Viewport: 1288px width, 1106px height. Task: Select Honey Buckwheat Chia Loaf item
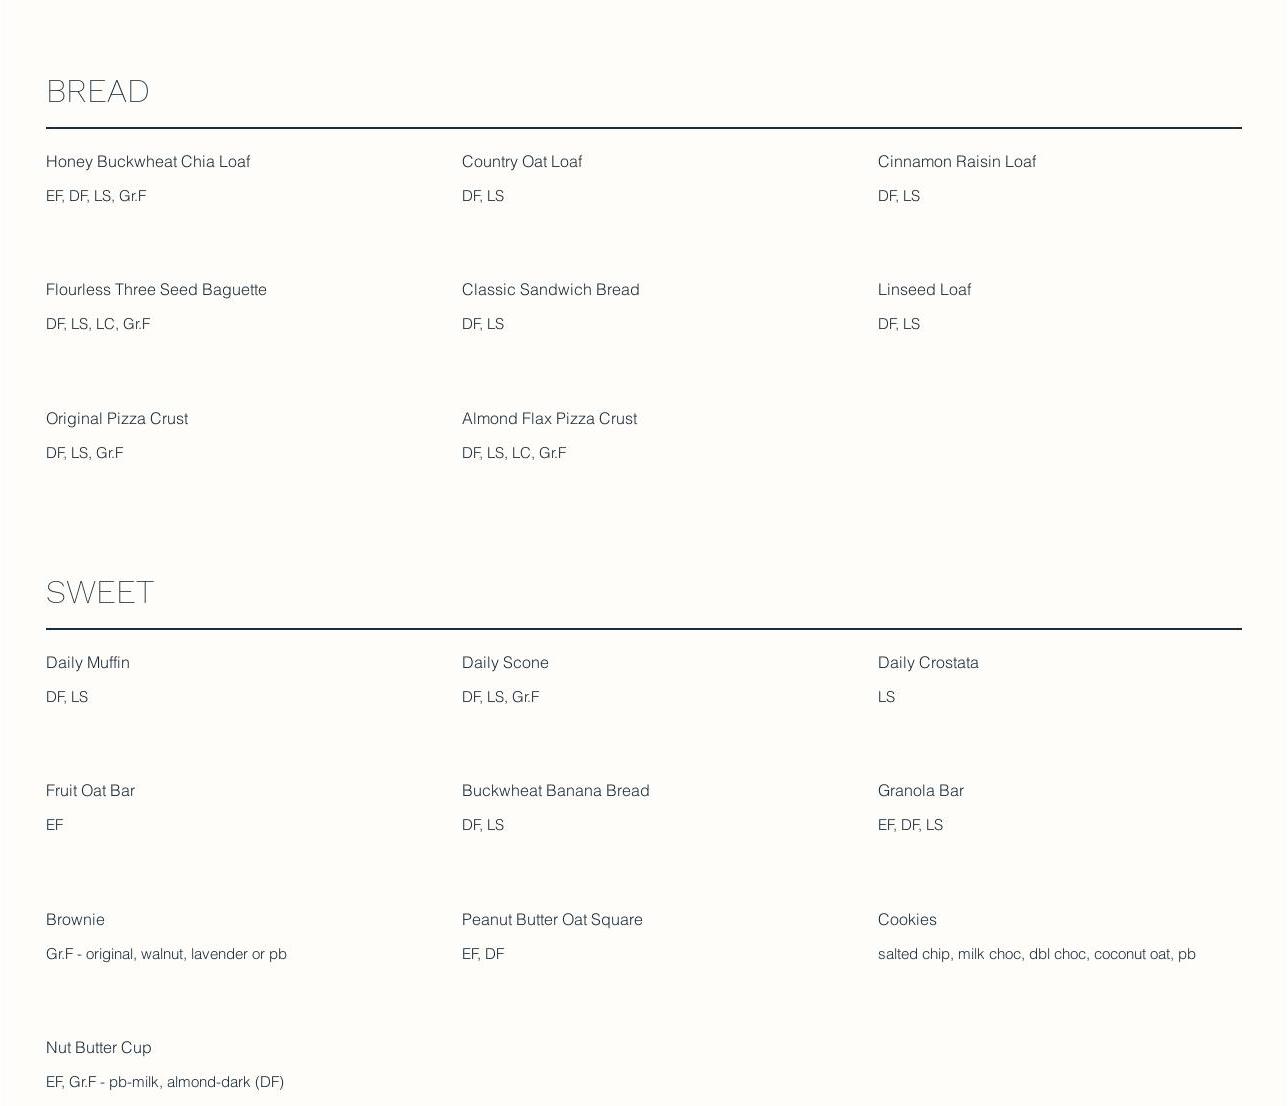(x=148, y=162)
